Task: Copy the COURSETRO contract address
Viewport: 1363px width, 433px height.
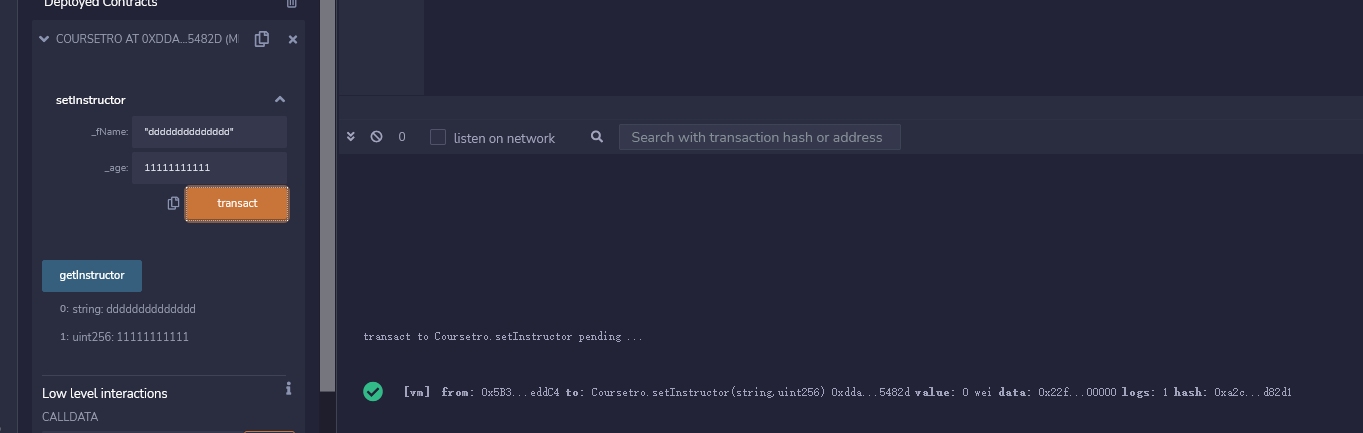Action: point(262,39)
